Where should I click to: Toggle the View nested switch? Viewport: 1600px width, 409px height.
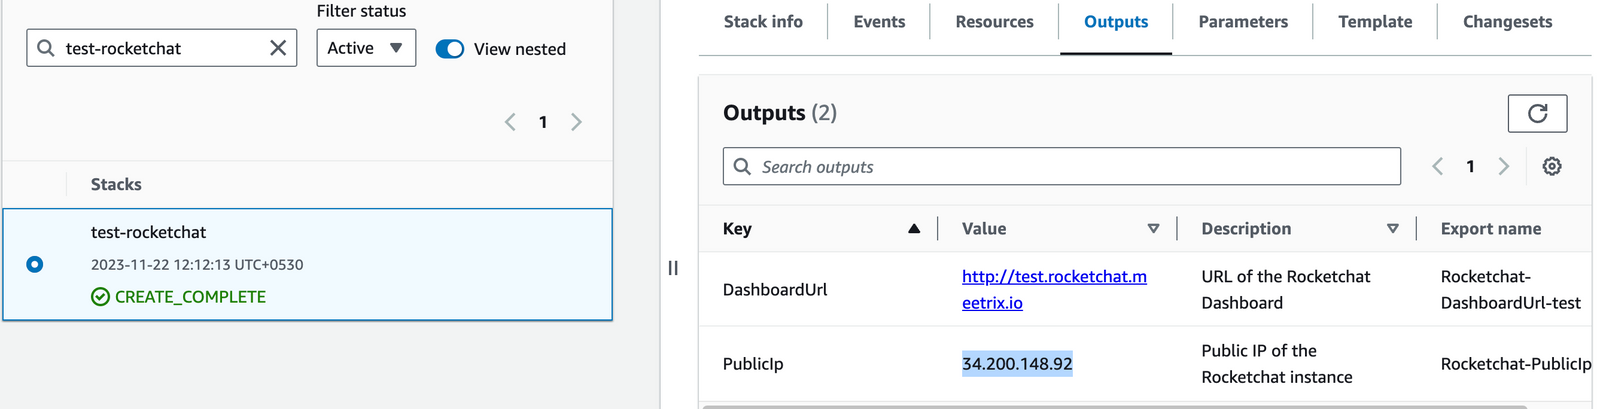pos(450,49)
